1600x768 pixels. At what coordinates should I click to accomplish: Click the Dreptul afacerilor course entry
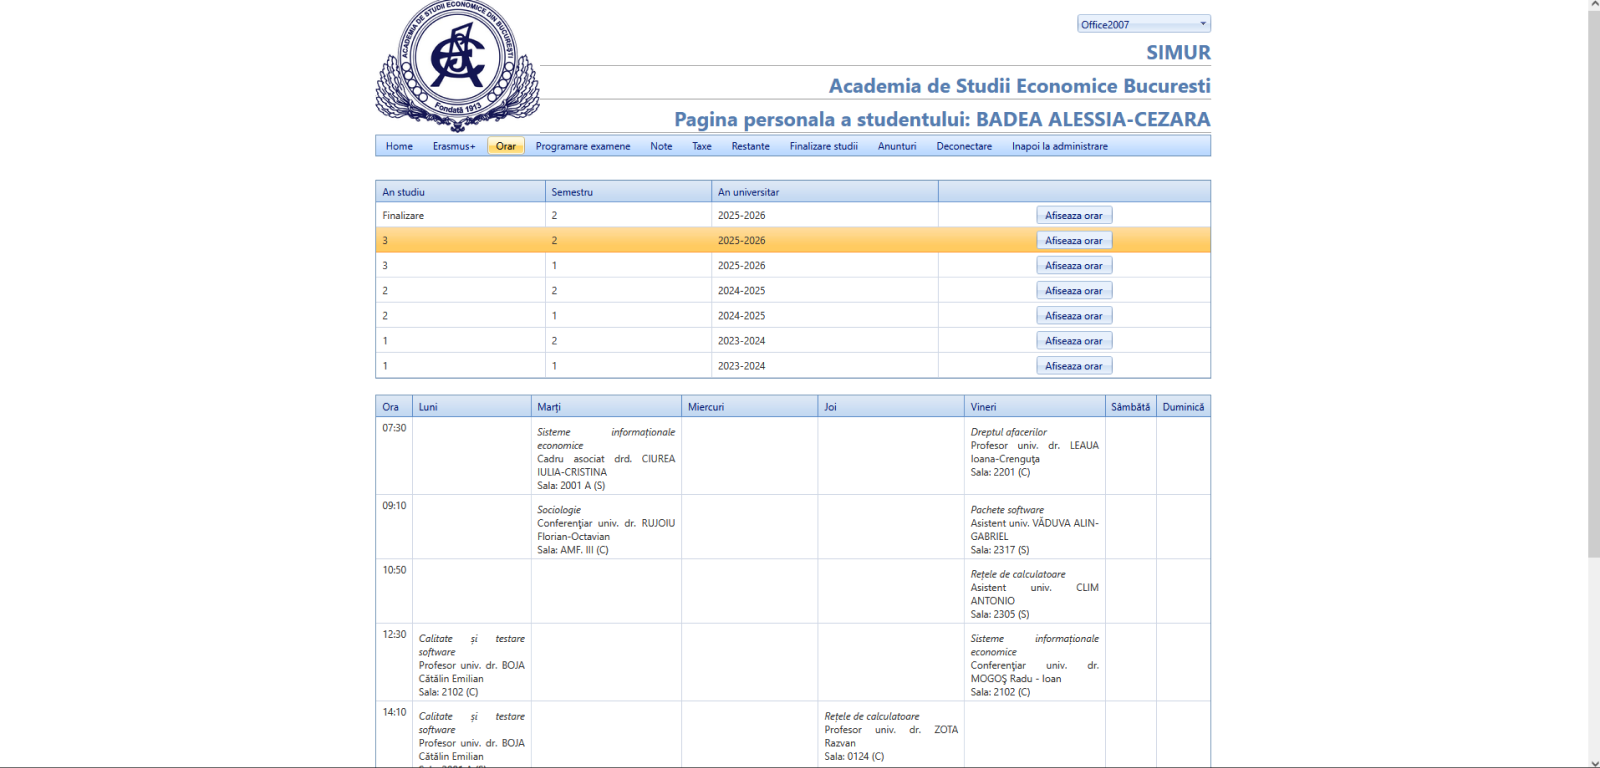coord(1035,452)
